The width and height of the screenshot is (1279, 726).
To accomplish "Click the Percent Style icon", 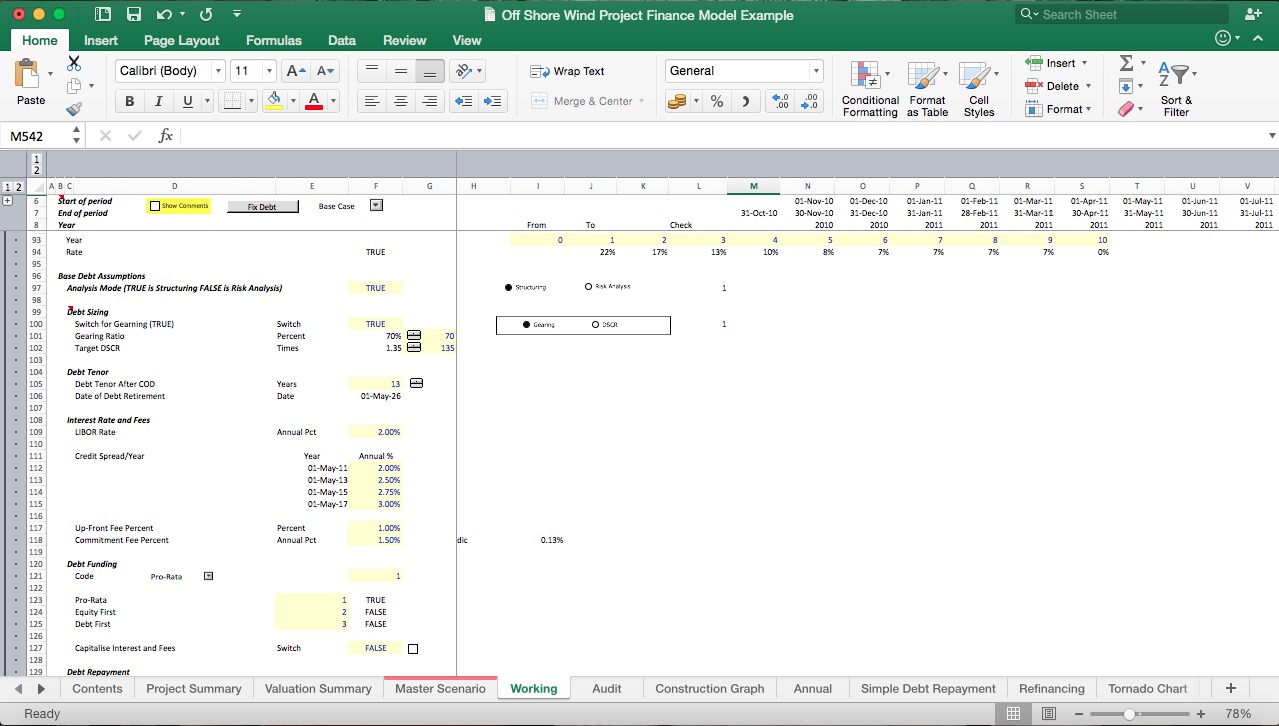I will (x=716, y=101).
